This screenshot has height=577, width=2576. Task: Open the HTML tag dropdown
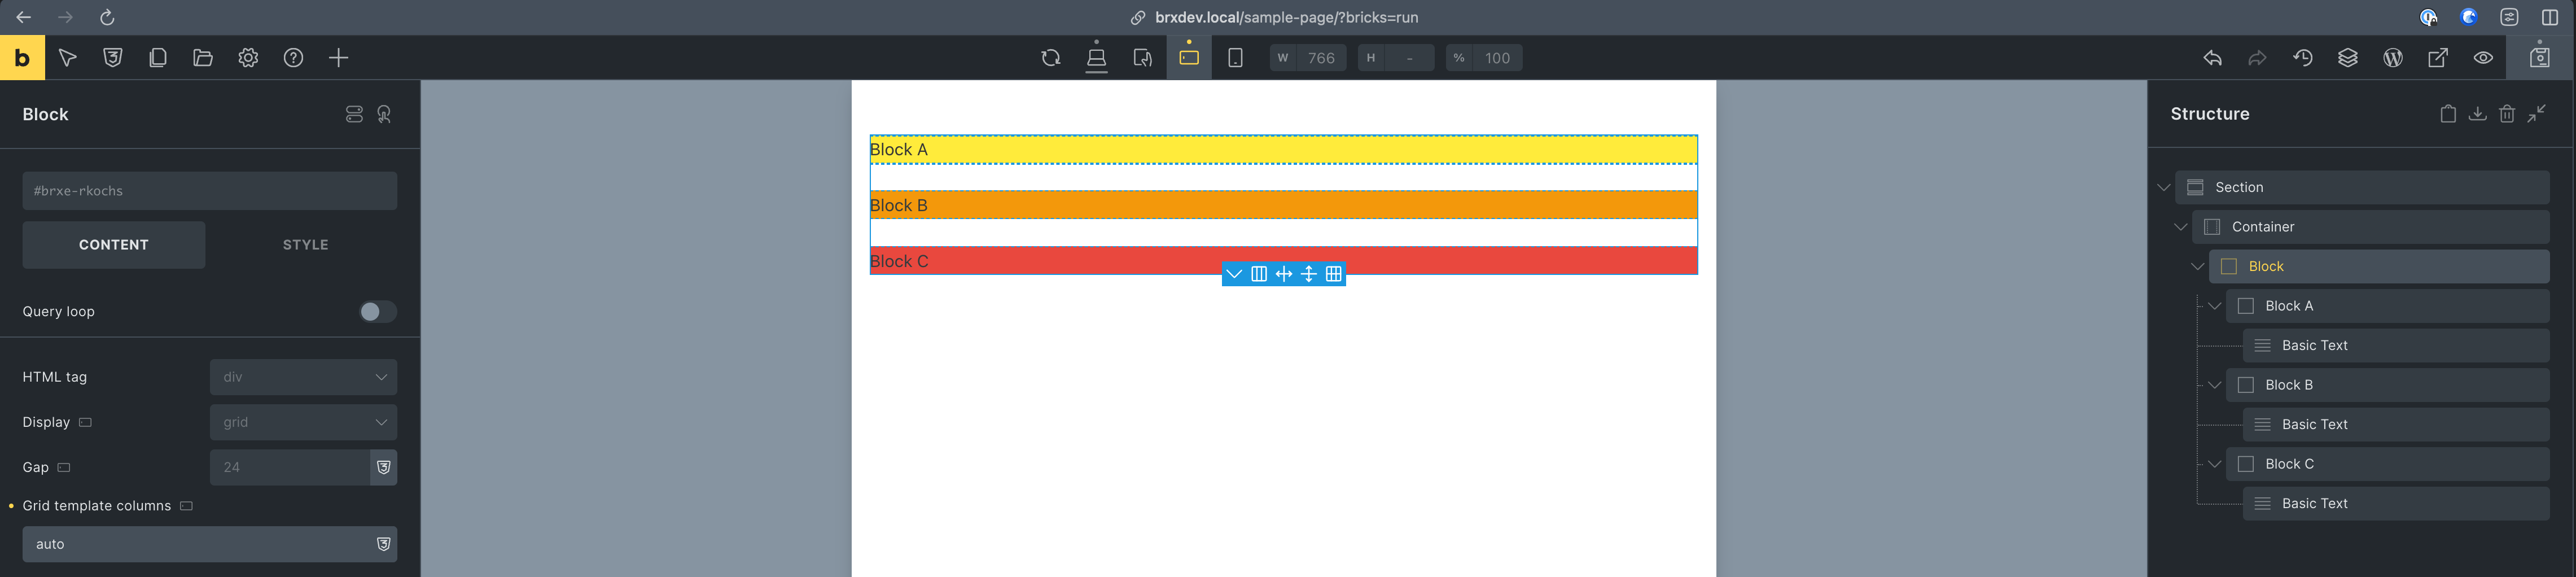[303, 377]
